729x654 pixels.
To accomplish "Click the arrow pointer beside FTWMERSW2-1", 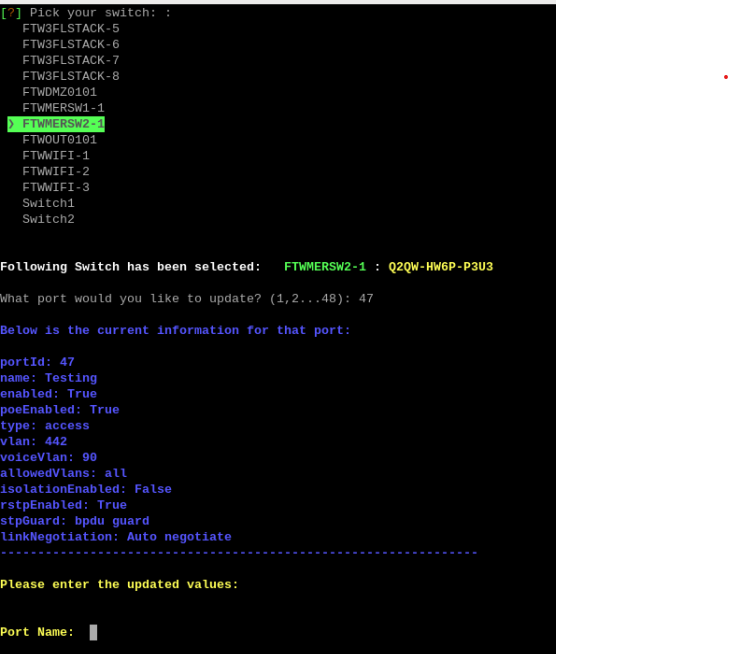I will (x=11, y=124).
